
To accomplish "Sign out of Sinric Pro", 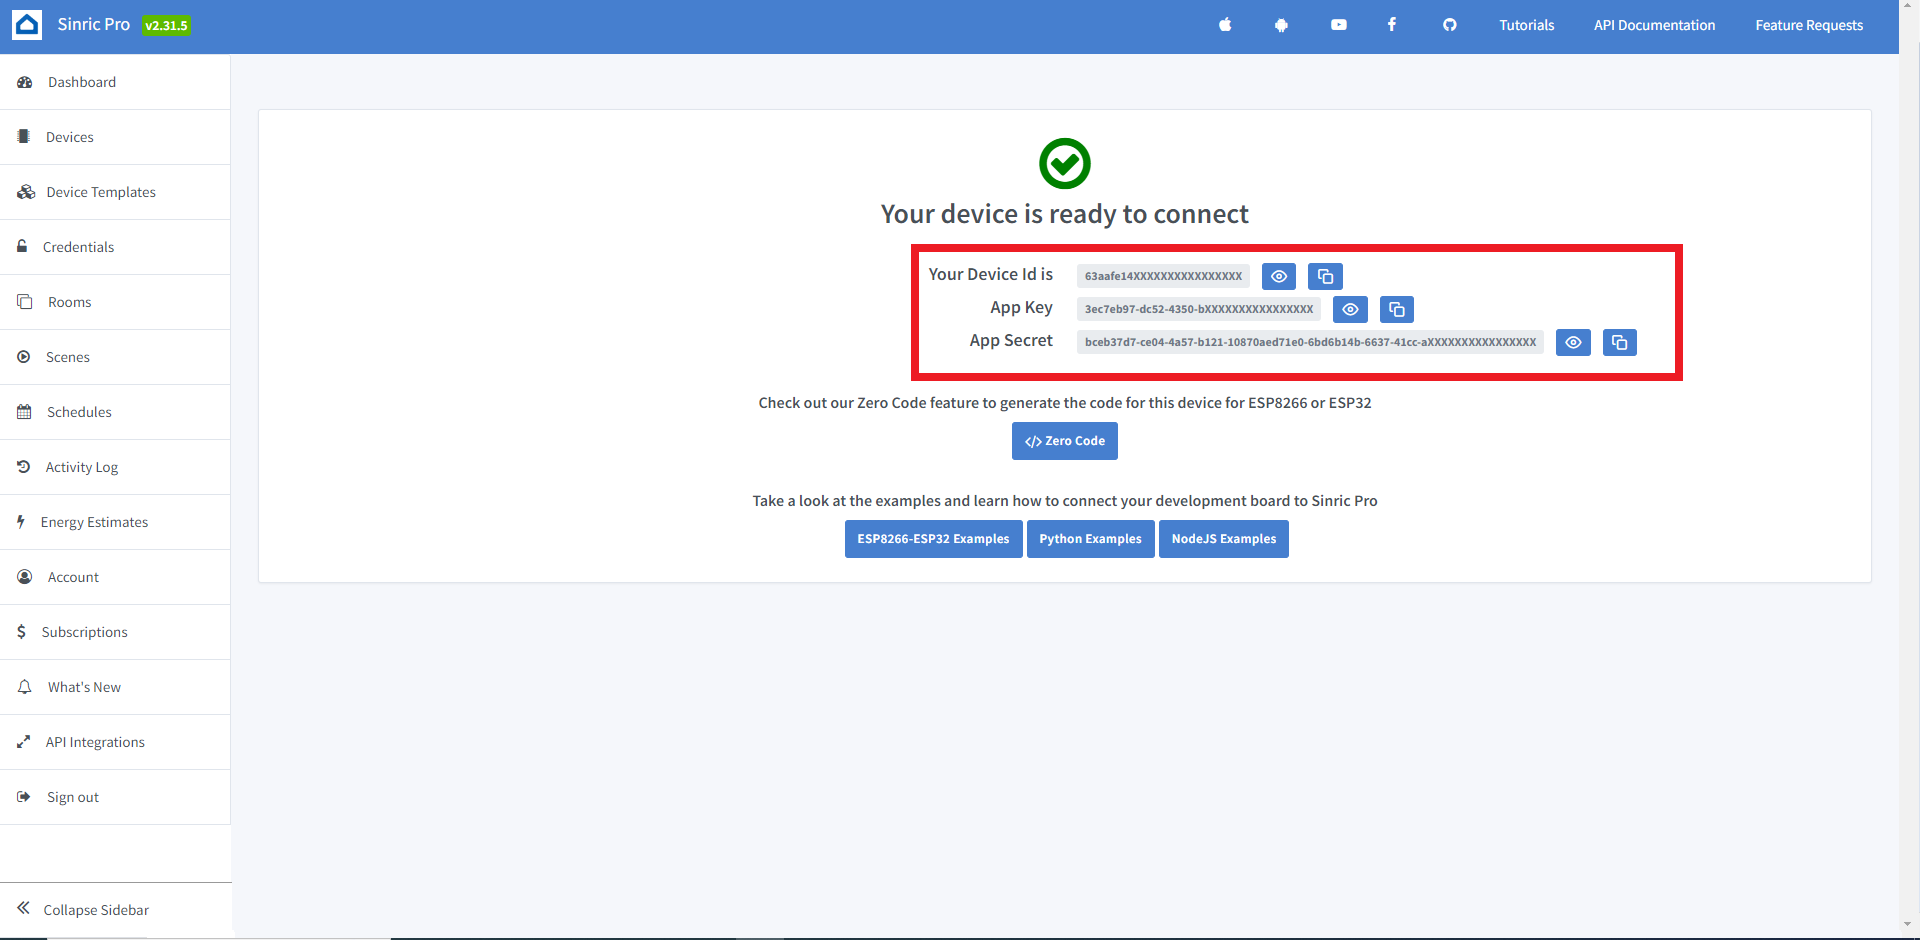I will [x=115, y=797].
